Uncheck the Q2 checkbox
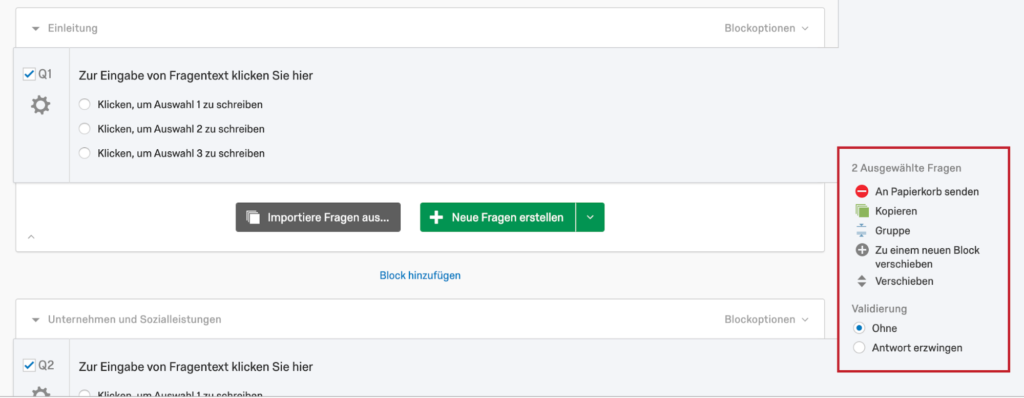Viewport: 1024px width, 398px height. (x=29, y=365)
